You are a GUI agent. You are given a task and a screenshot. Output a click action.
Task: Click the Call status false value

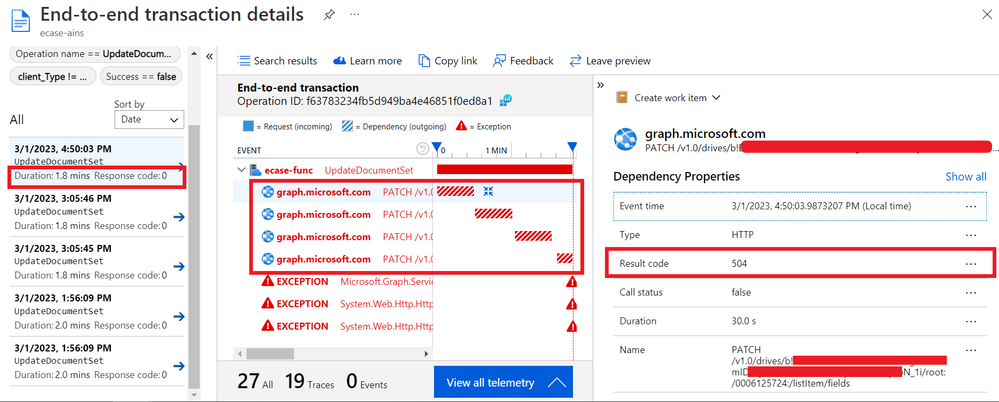coord(741,292)
